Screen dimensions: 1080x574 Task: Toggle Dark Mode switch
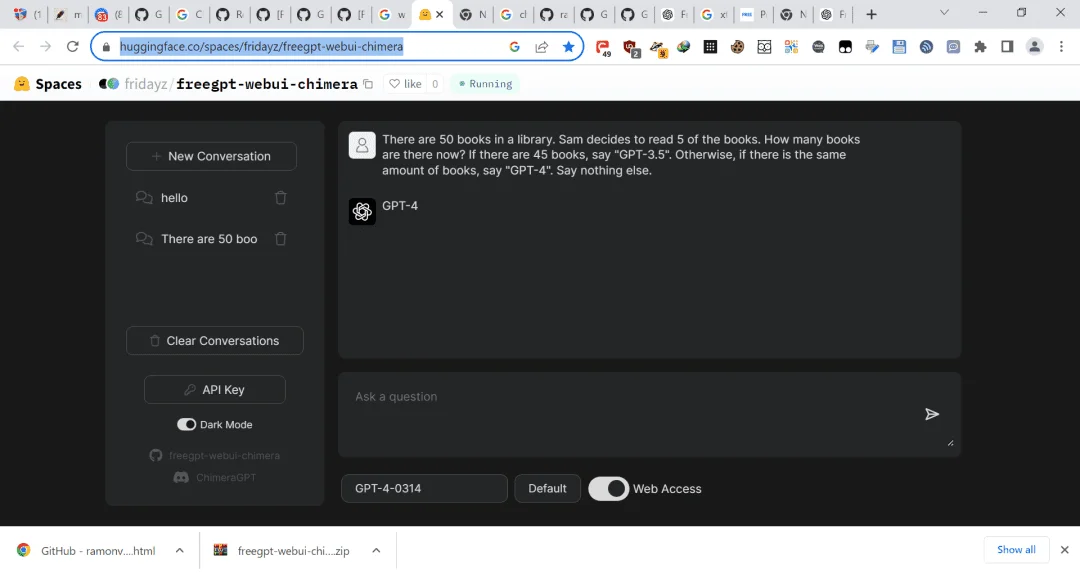186,424
